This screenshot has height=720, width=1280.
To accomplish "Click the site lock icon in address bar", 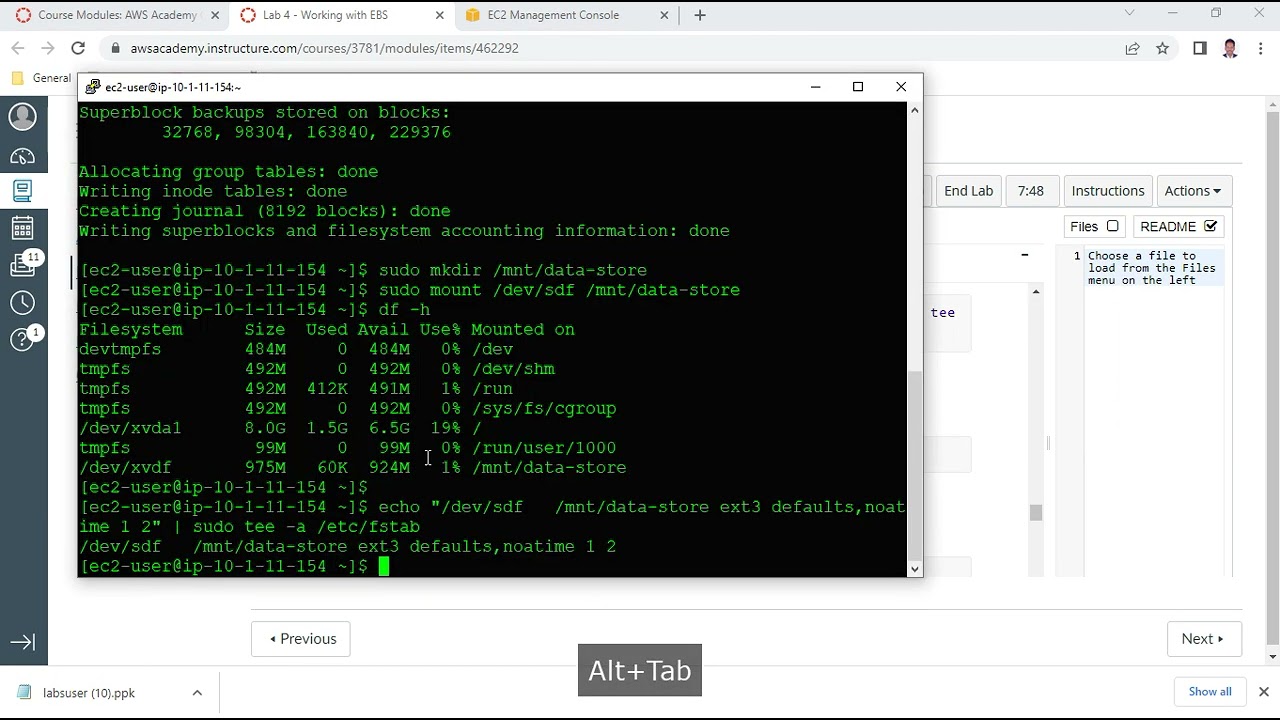I will [116, 48].
